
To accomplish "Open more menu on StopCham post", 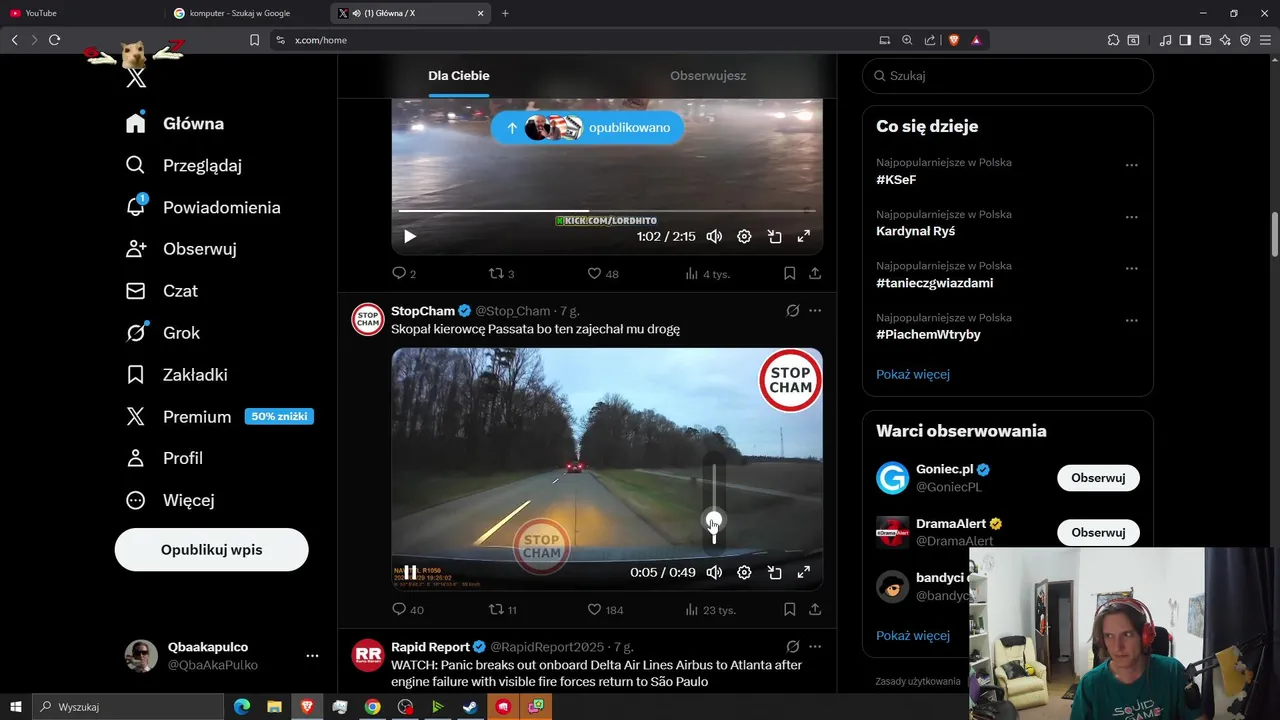I will click(815, 311).
